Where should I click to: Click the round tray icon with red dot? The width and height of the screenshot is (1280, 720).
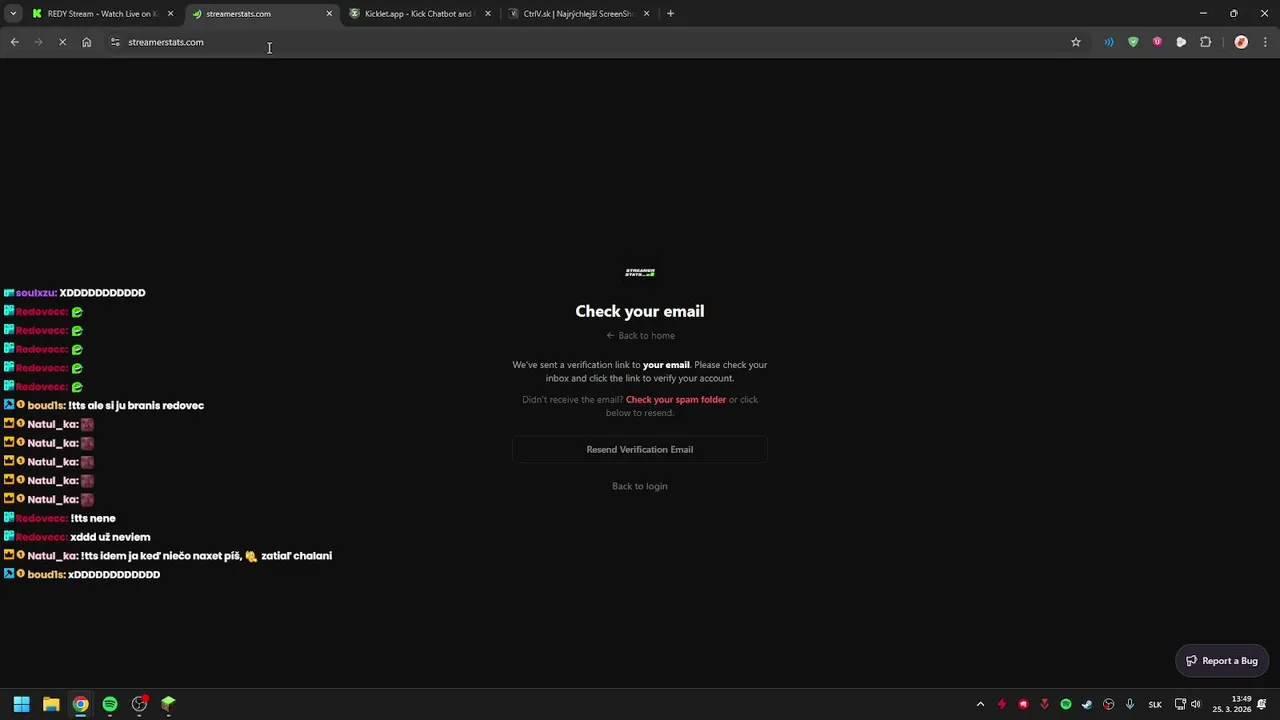coord(1108,704)
